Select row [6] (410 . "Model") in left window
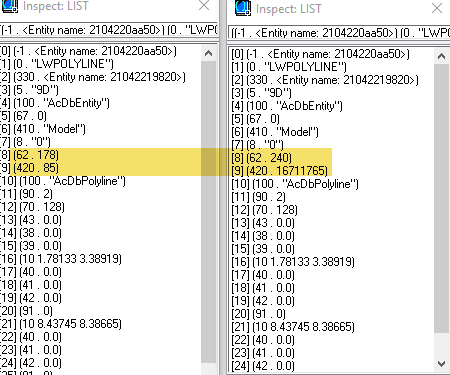Viewport: 450px width, 375px height. [43, 129]
